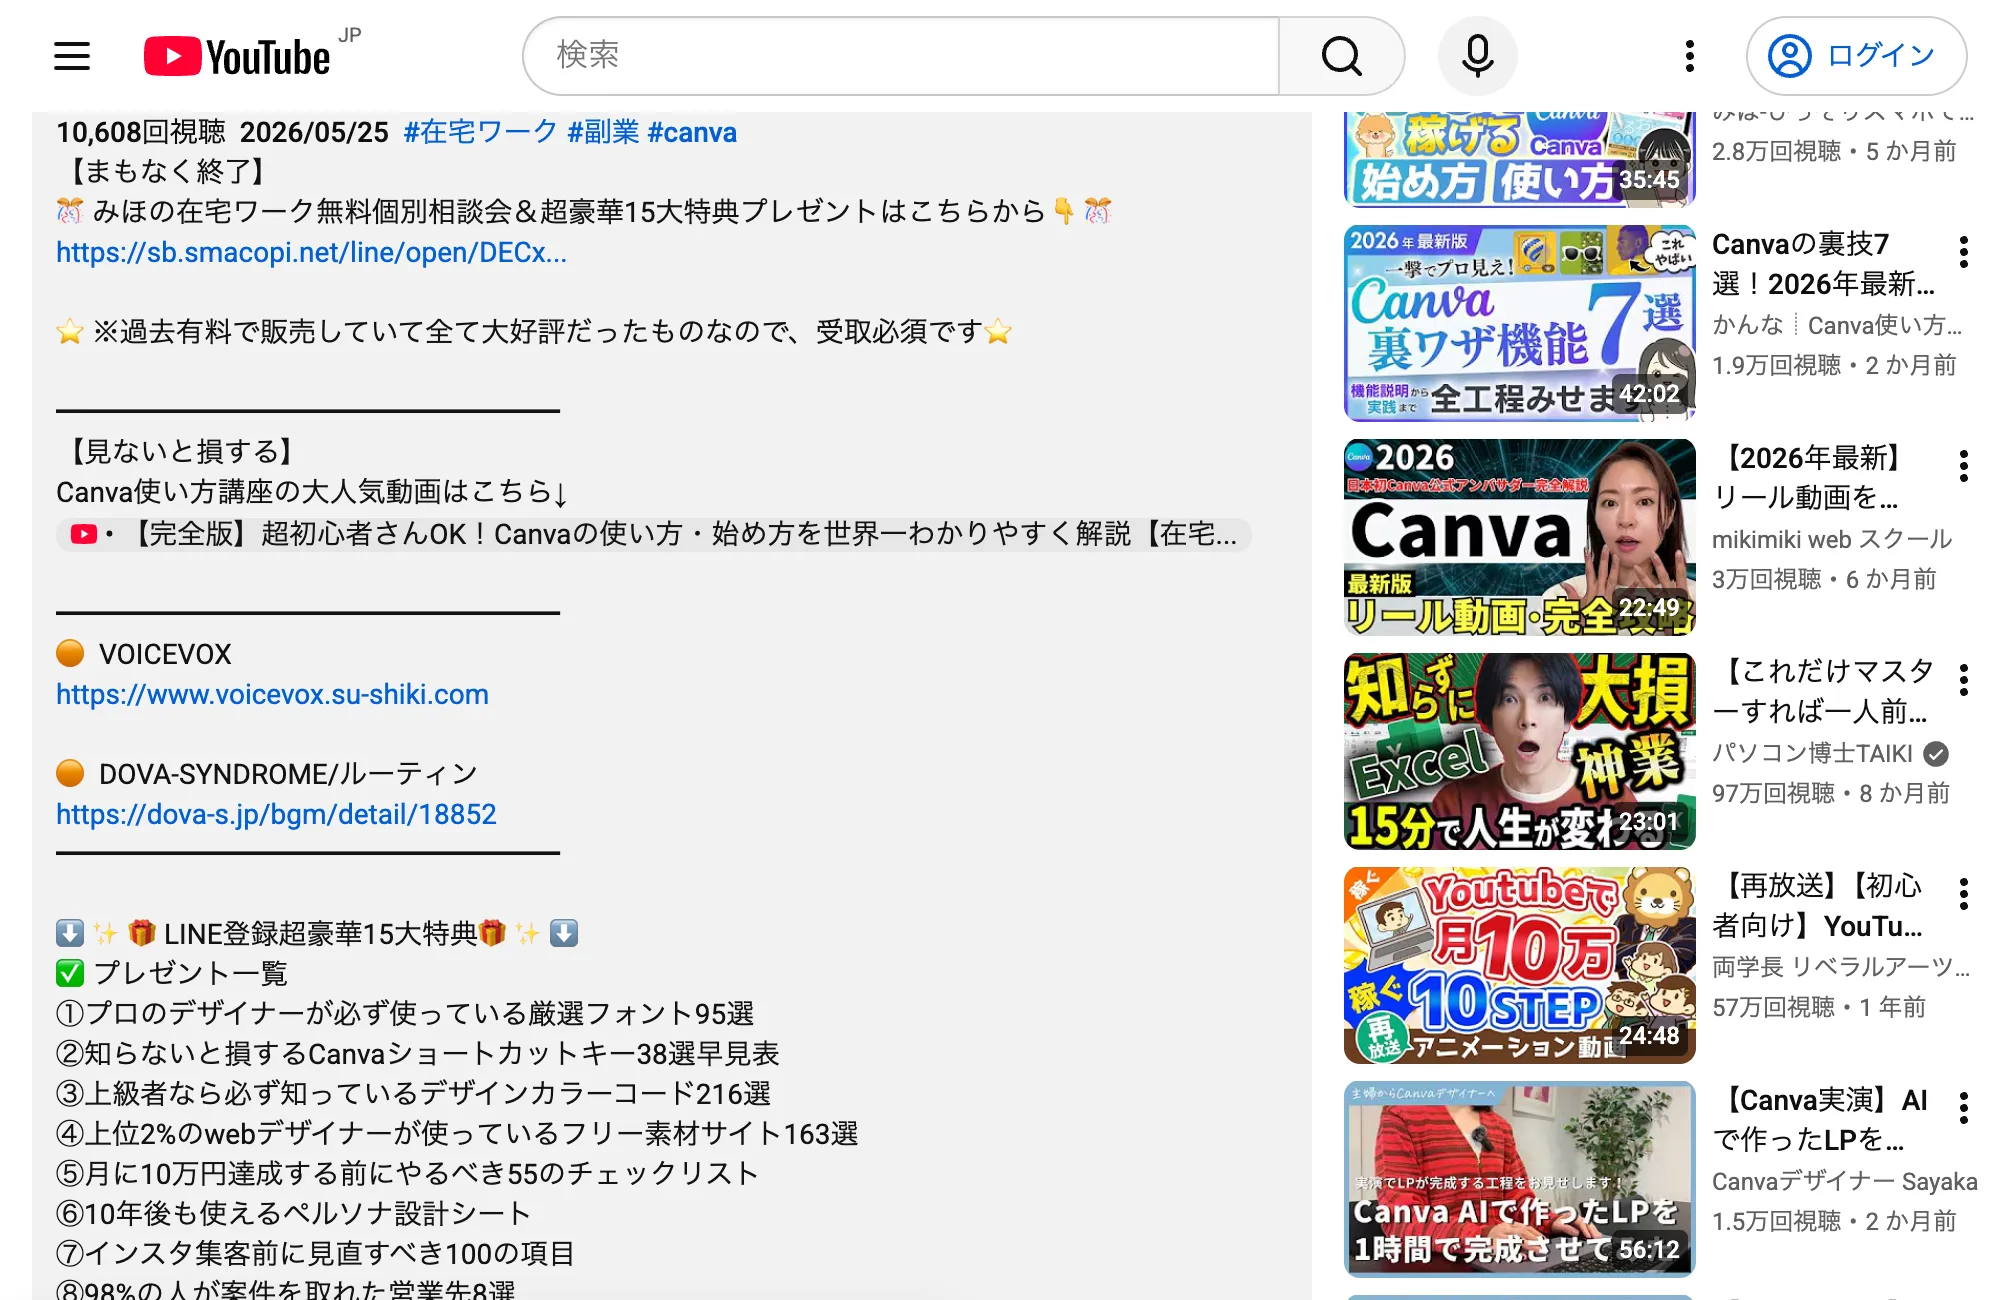This screenshot has width=2000, height=1300.
Task: Click the ②Canvaショートカットキー38選早見表 item
Action: tap(418, 1054)
